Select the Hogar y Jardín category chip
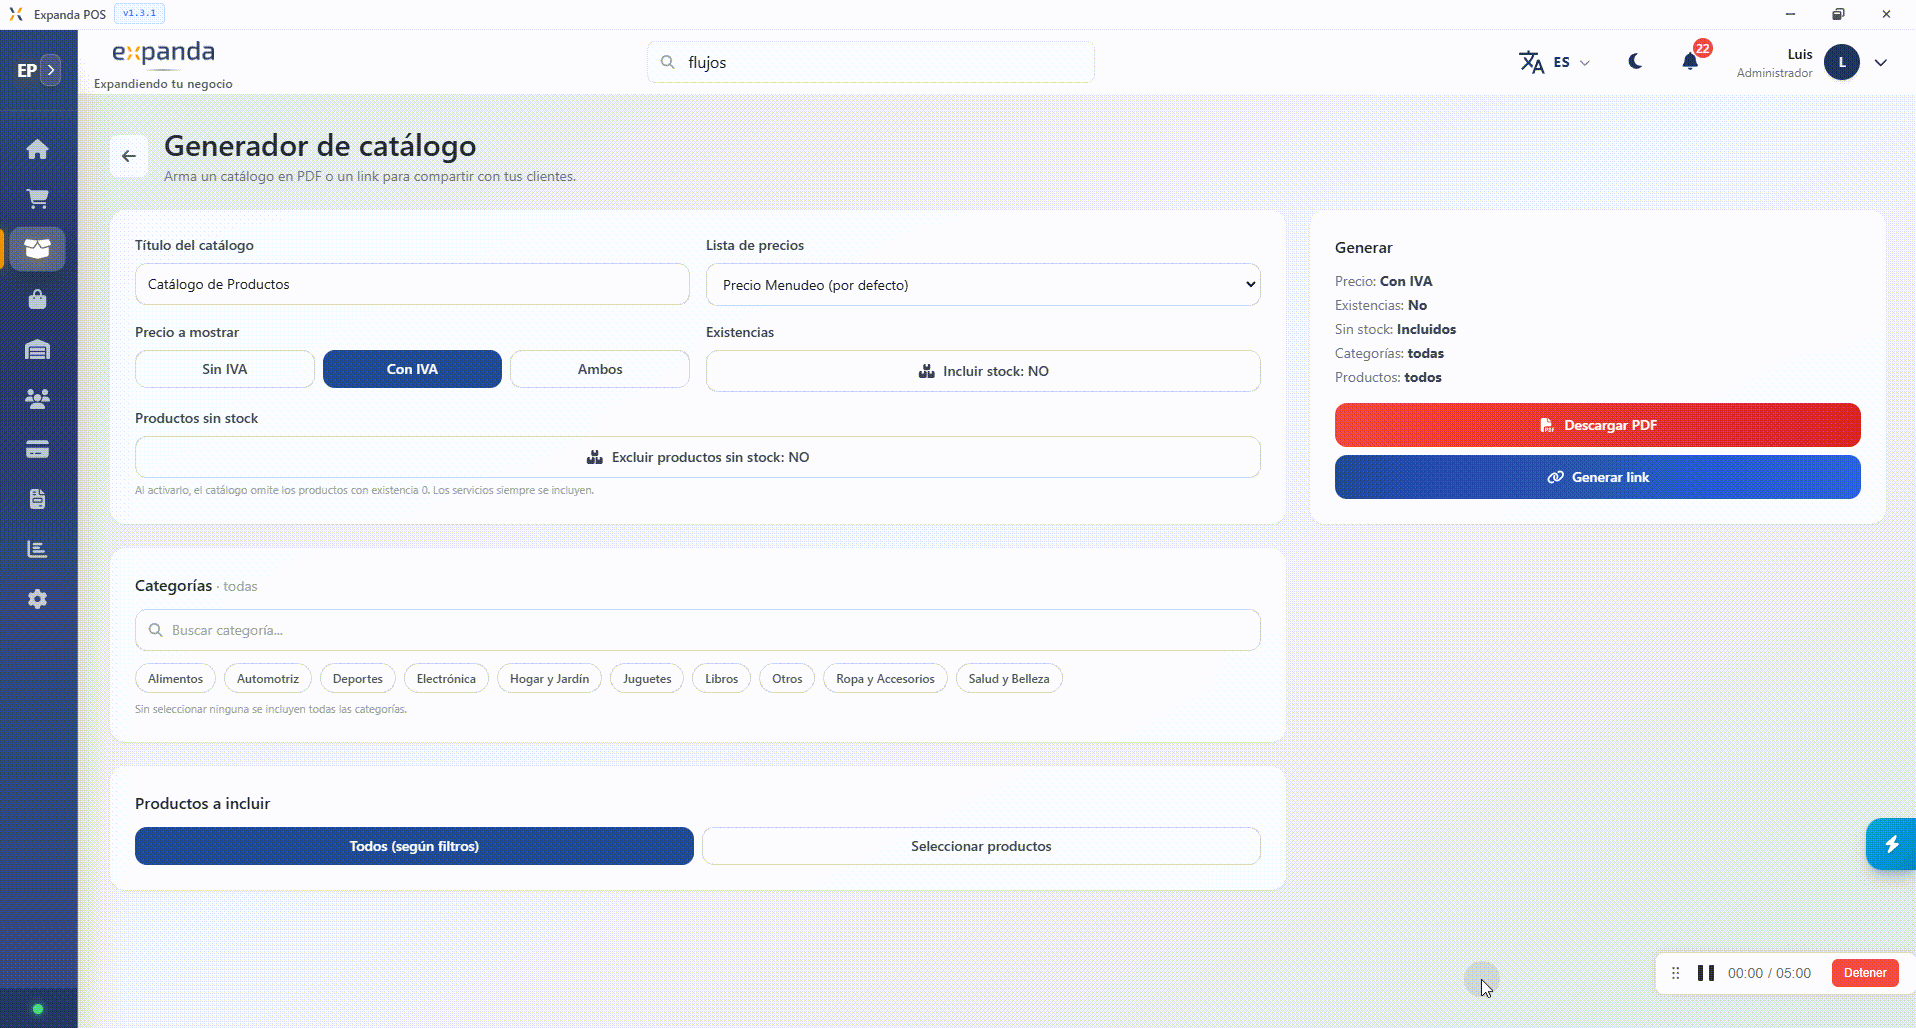The image size is (1916, 1028). tap(549, 679)
